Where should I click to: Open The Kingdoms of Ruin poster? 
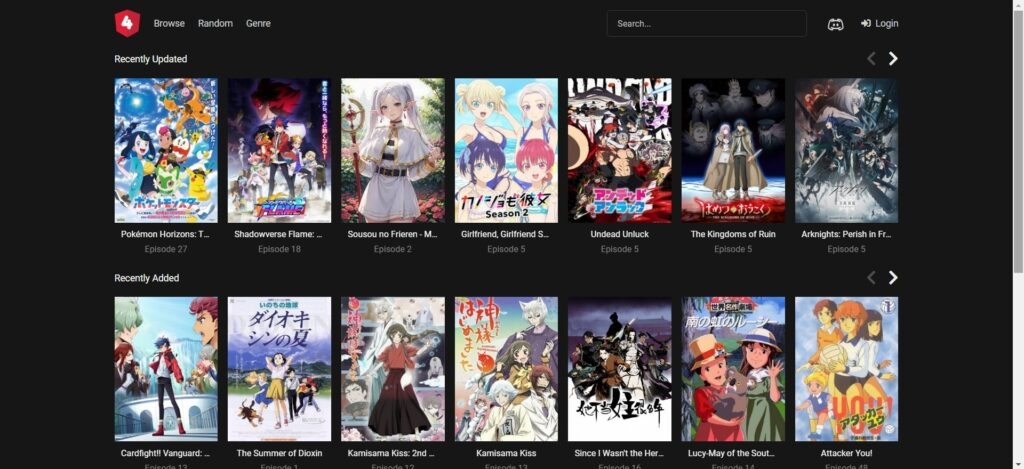(733, 151)
